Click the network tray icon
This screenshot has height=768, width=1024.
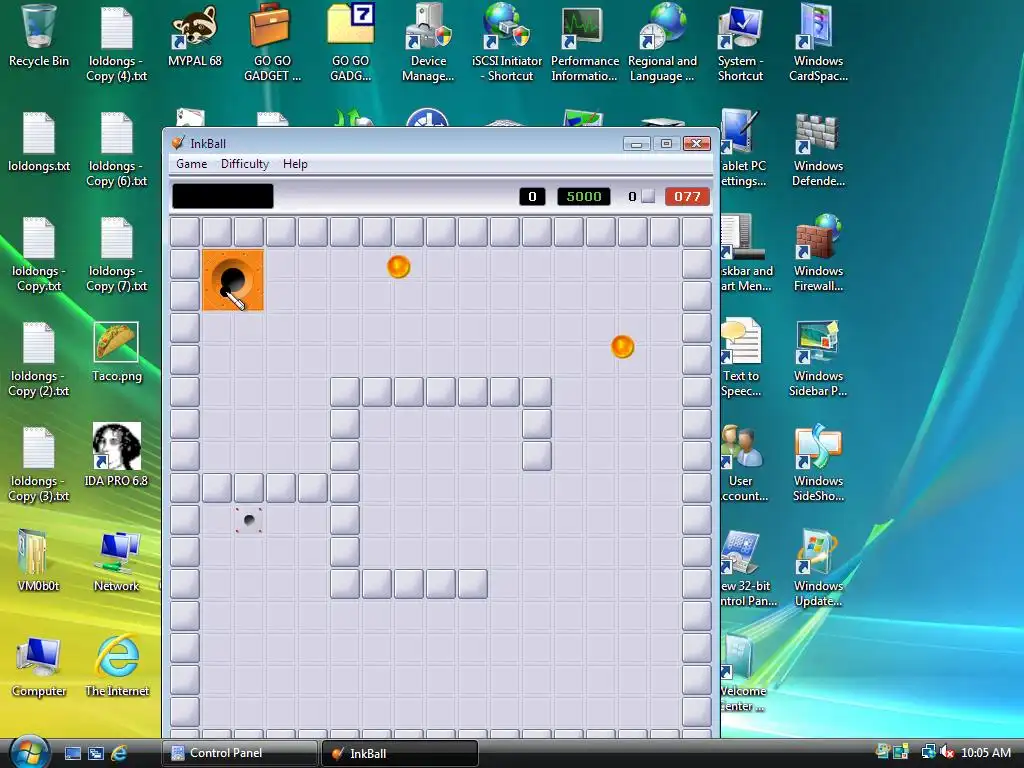pos(928,752)
